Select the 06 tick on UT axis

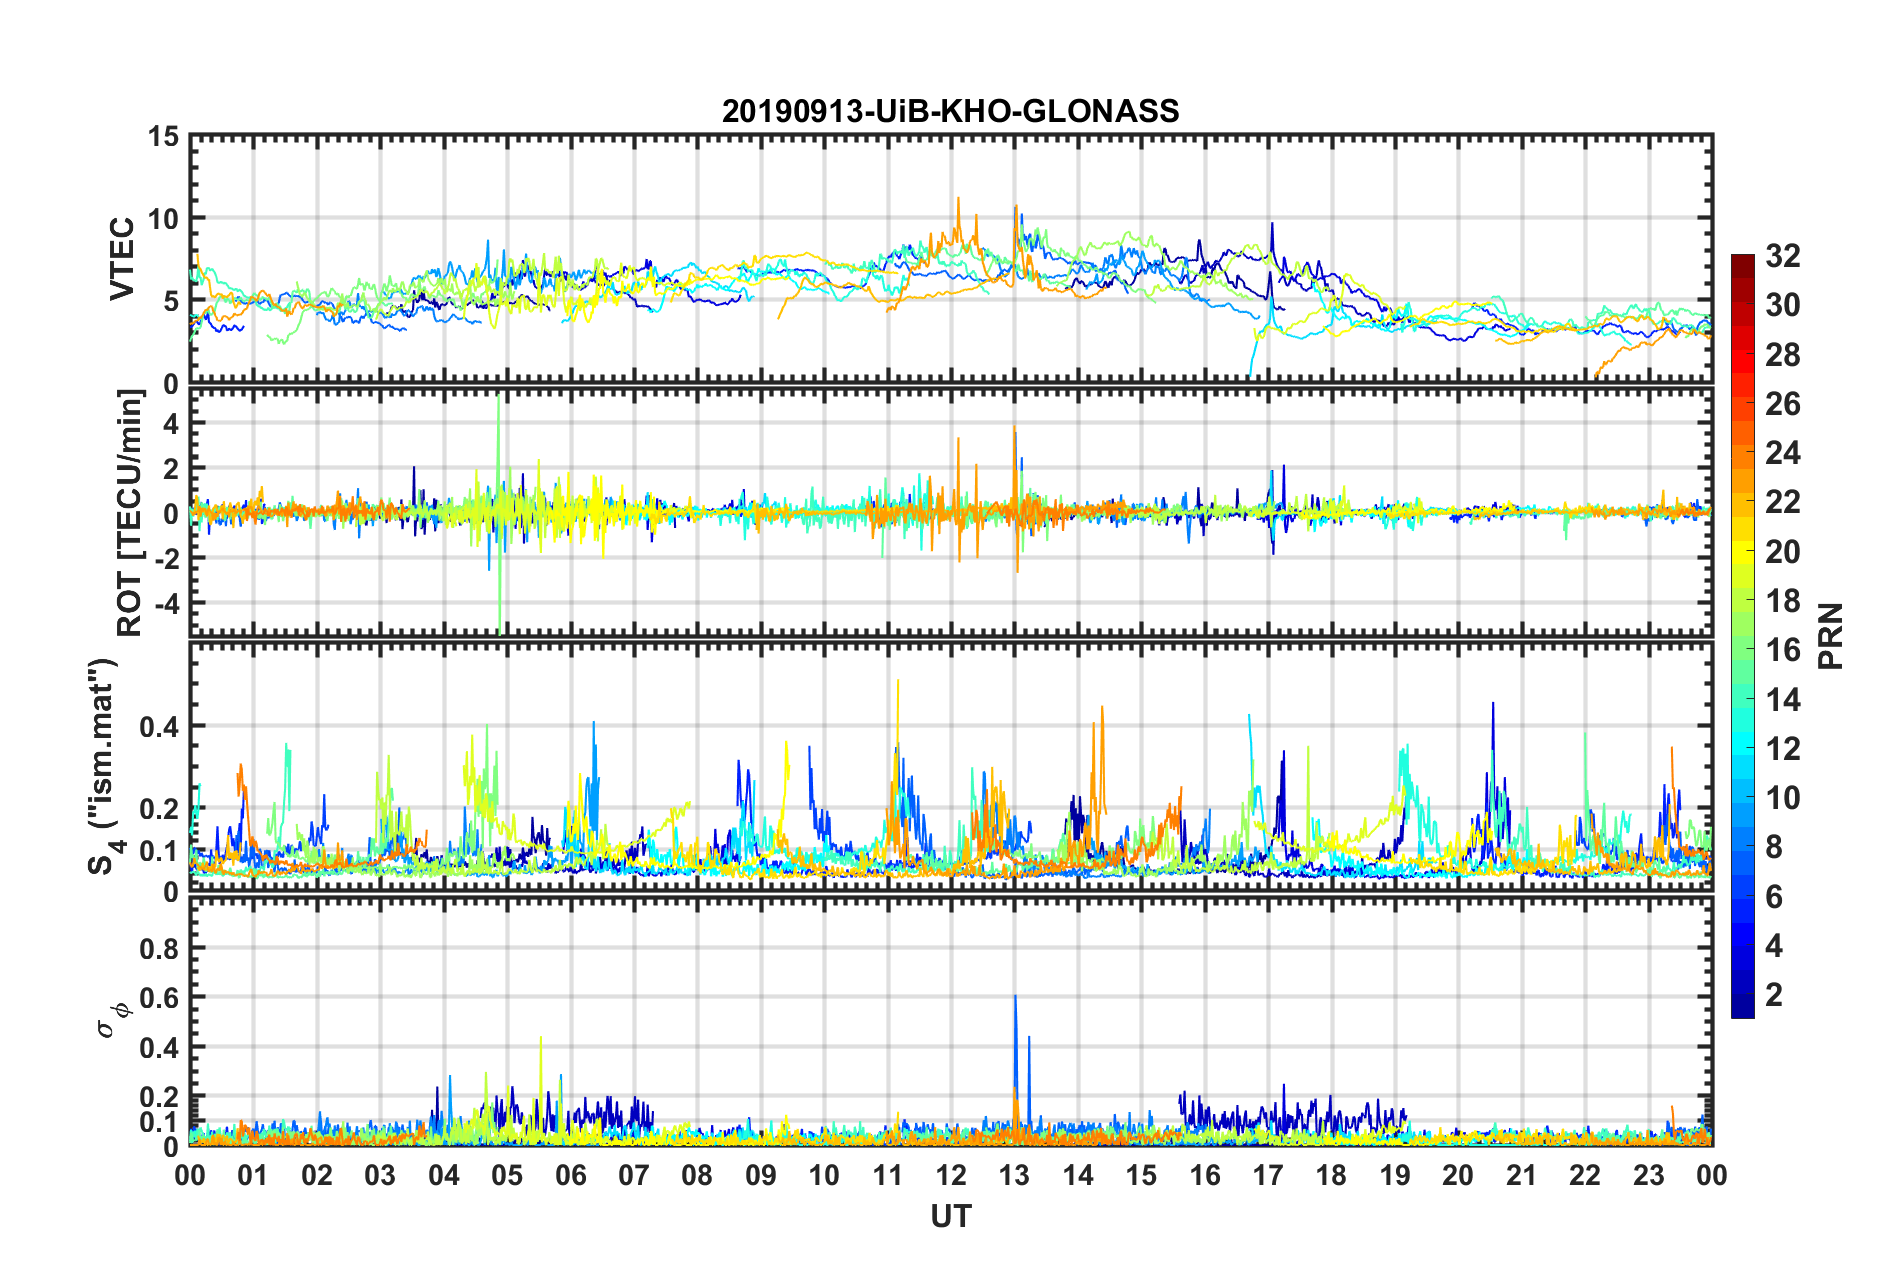(x=570, y=1175)
